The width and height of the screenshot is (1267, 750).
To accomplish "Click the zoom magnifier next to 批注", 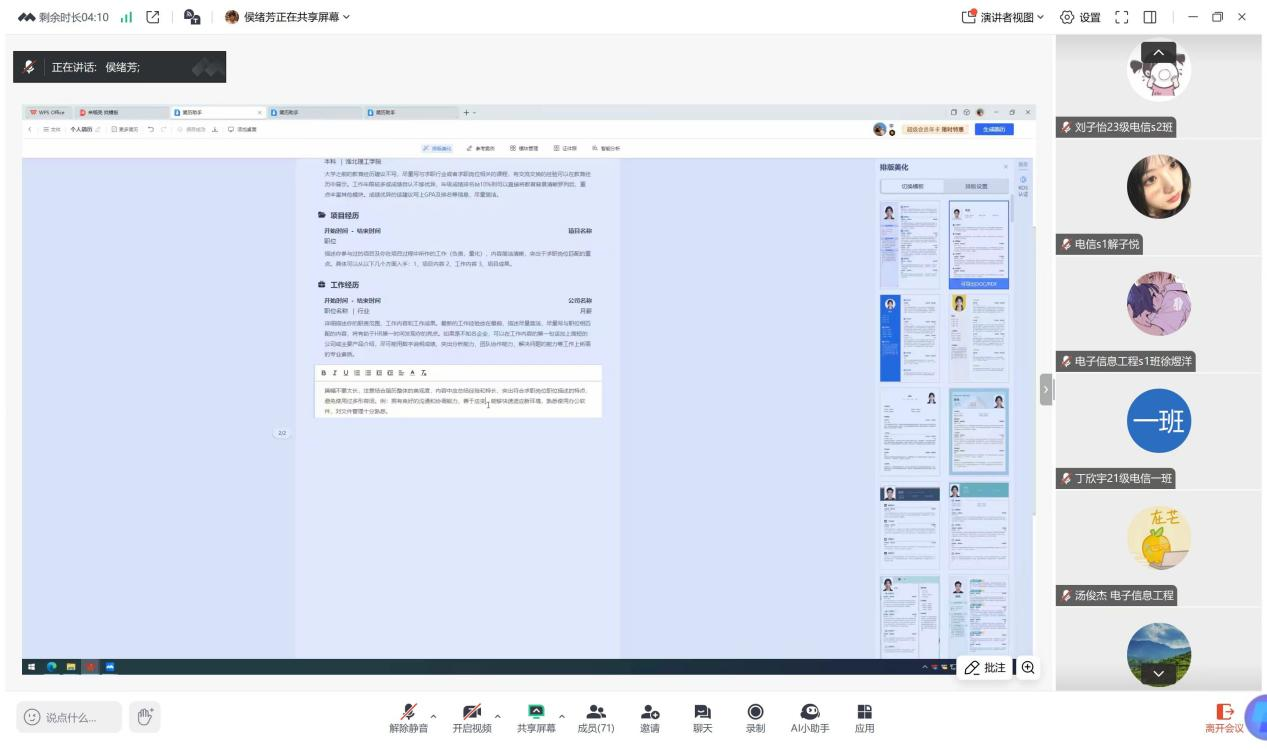I will 1027,668.
